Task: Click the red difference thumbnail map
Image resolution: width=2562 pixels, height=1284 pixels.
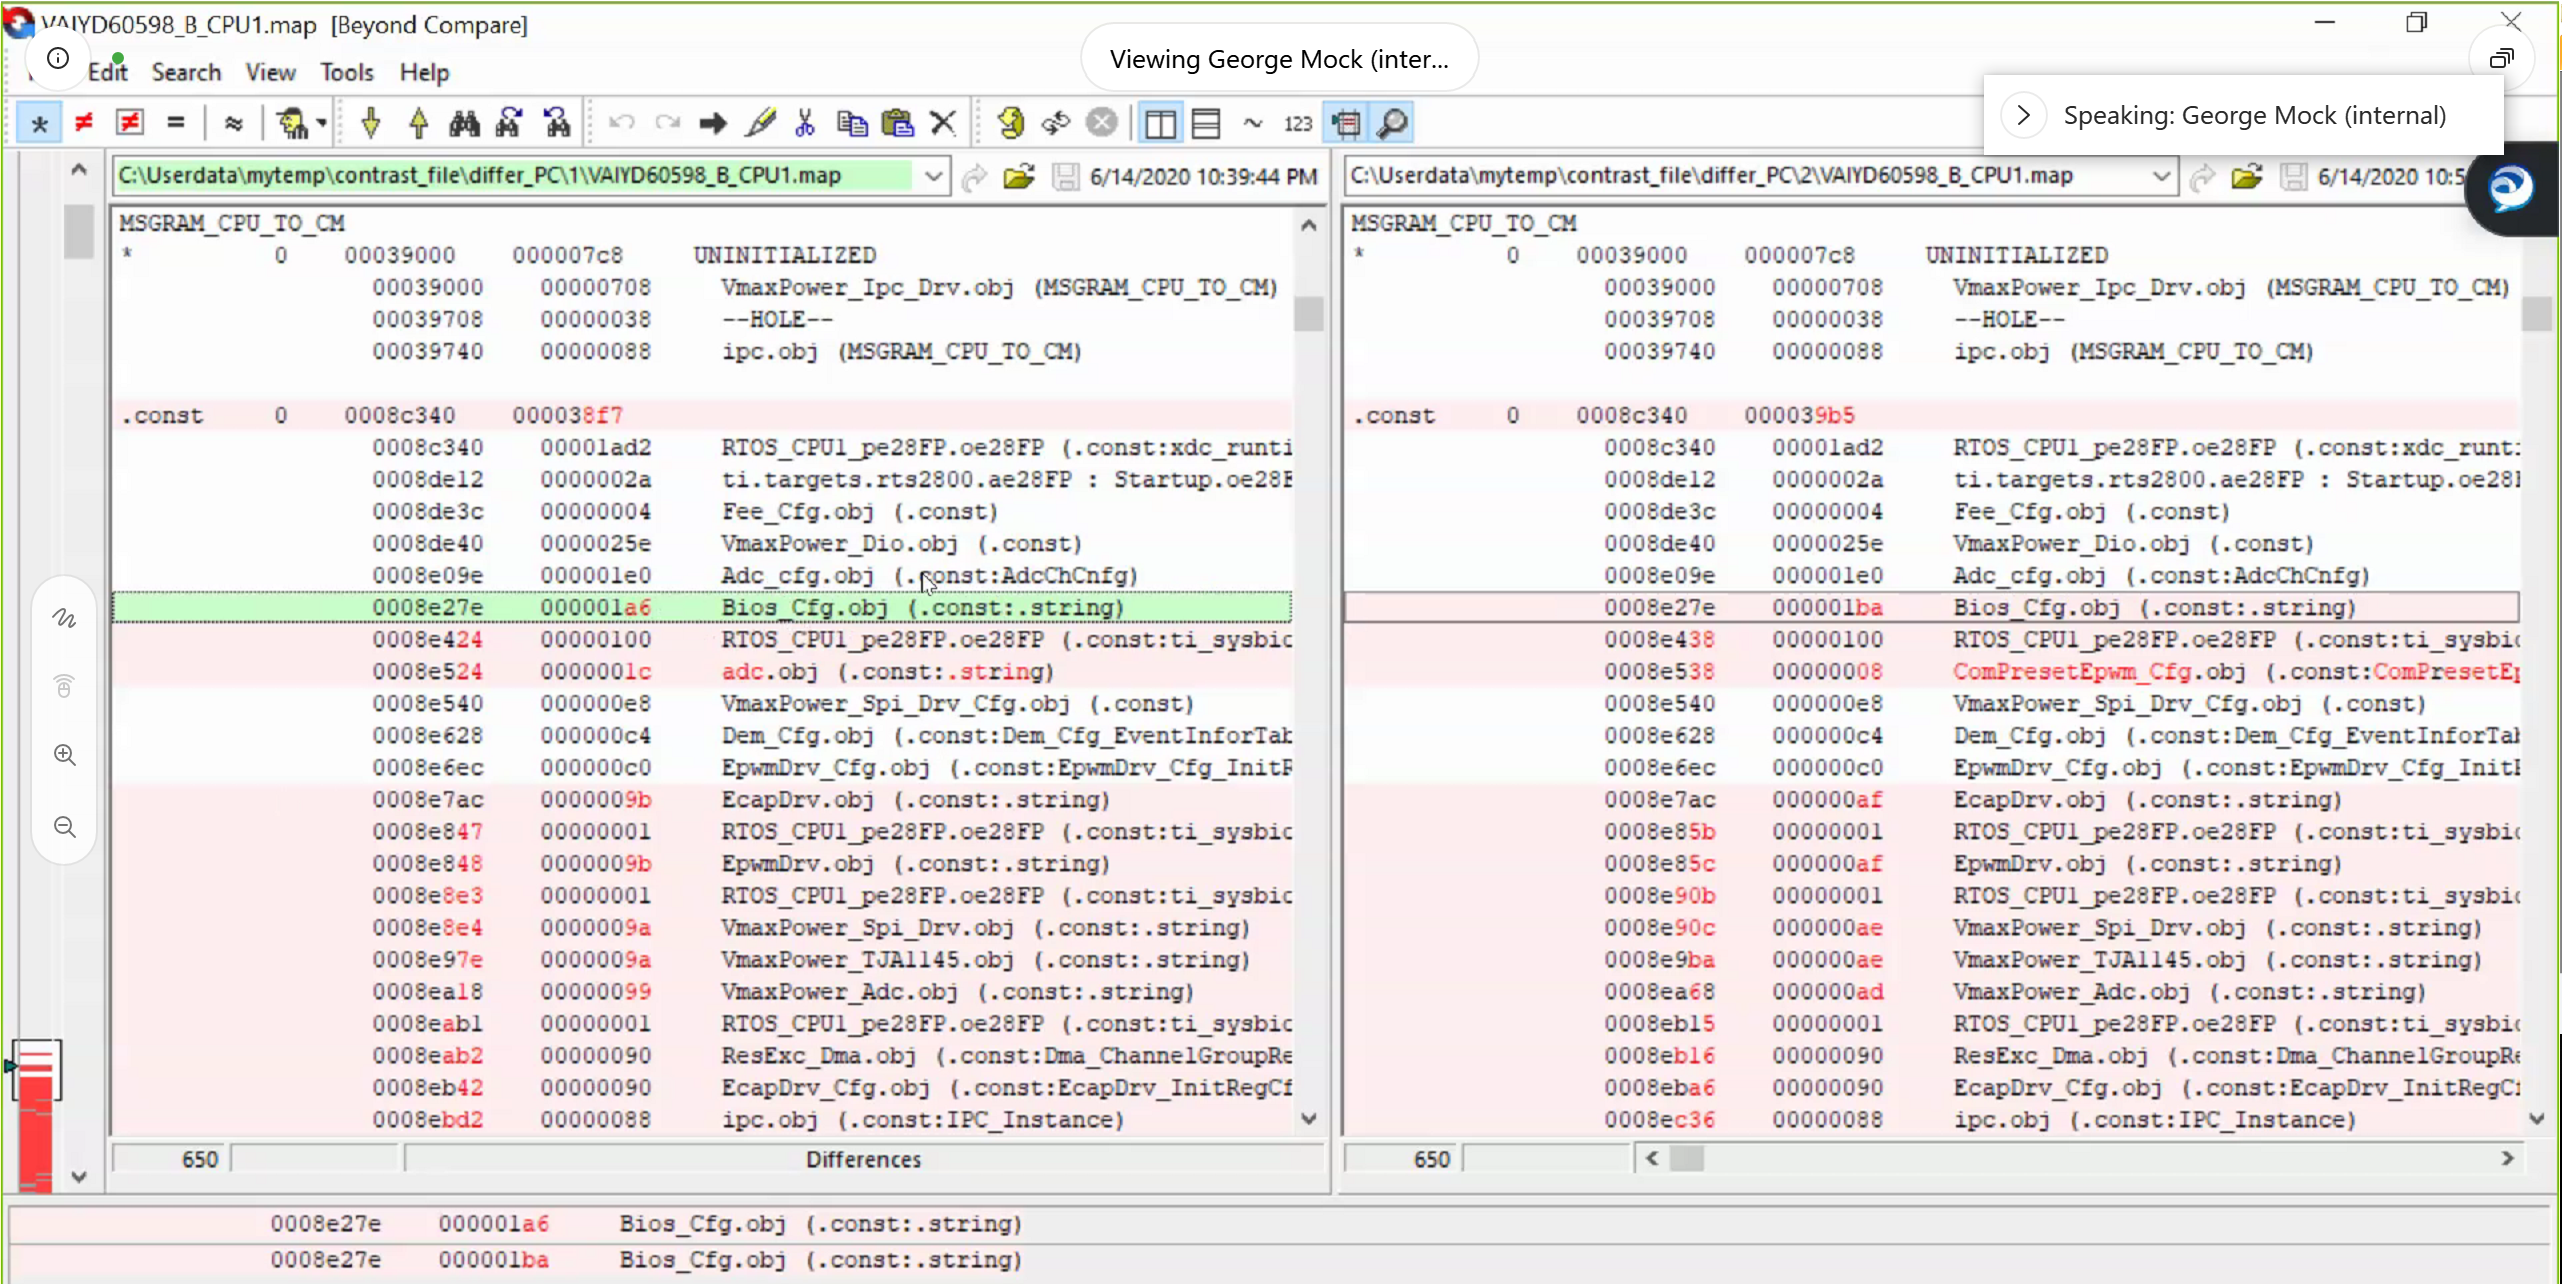Action: pos(35,1115)
